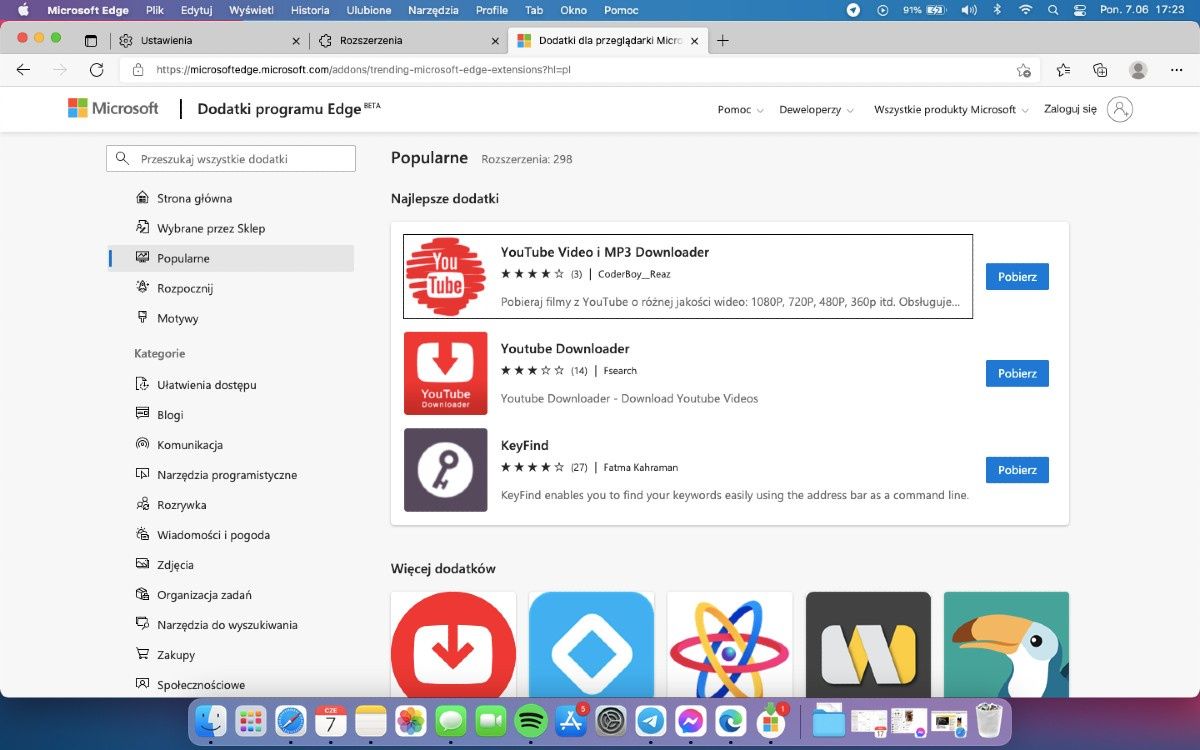
Task: Add page to favorites star icon
Action: click(1024, 70)
